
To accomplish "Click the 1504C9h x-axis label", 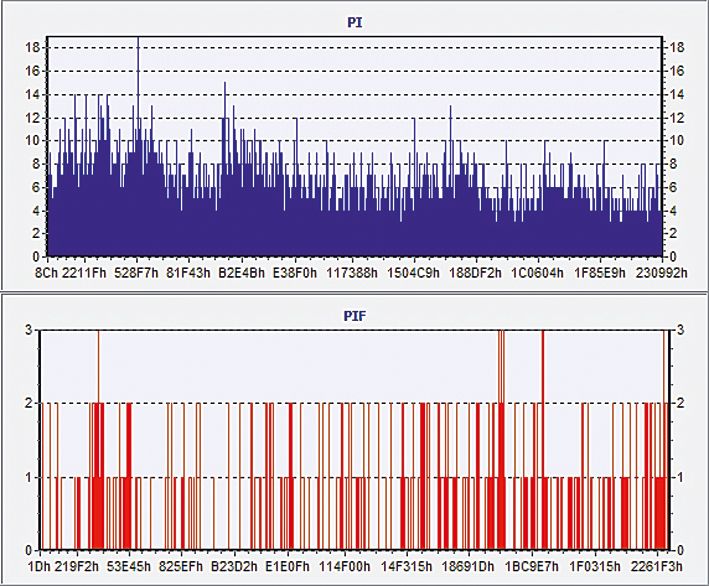I will (415, 271).
